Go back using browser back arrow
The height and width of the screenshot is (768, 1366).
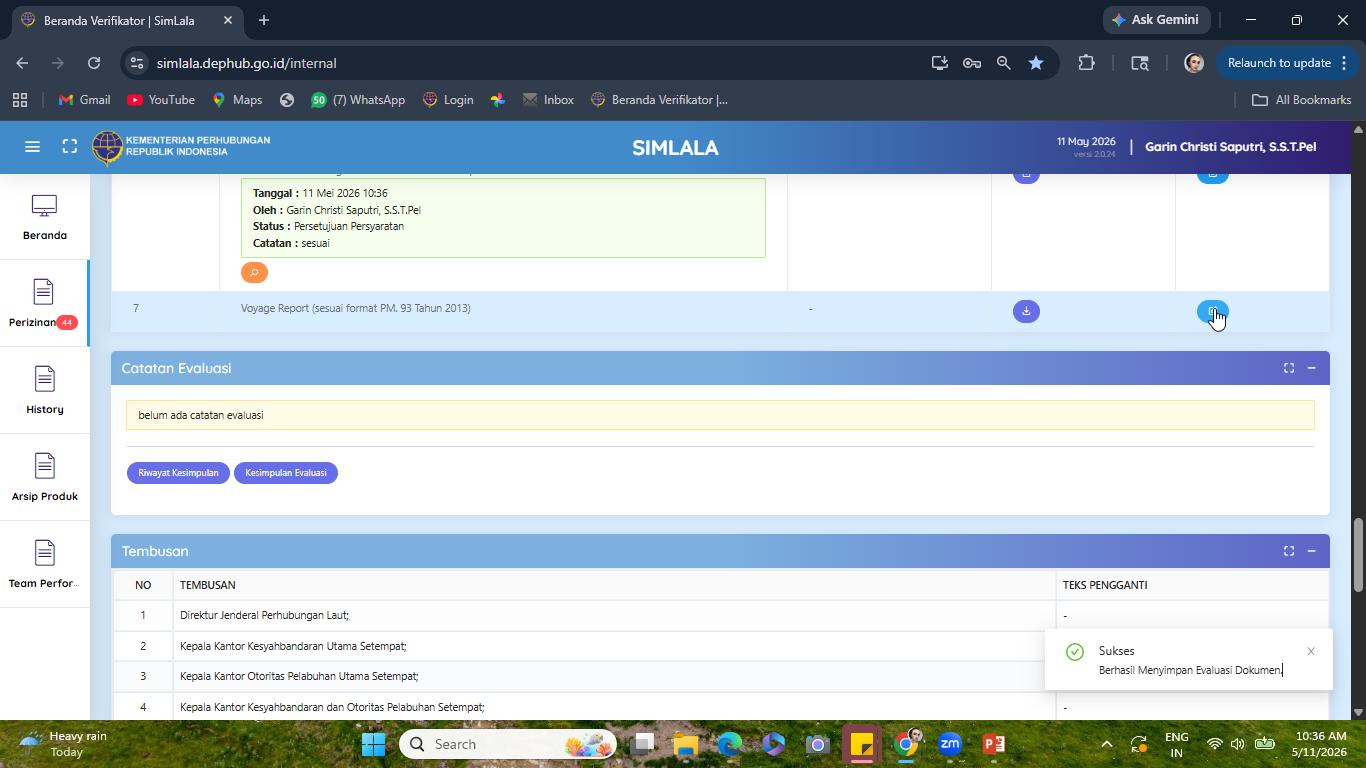coord(22,63)
